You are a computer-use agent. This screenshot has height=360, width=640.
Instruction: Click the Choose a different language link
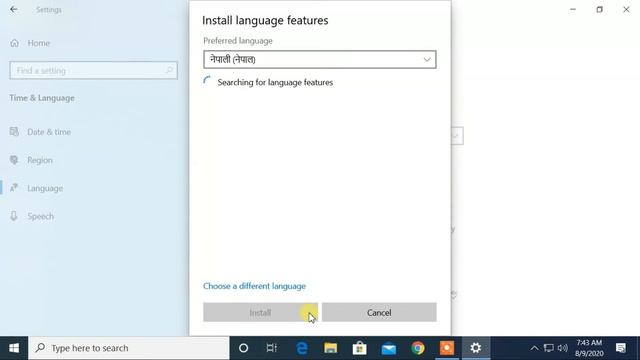click(254, 286)
